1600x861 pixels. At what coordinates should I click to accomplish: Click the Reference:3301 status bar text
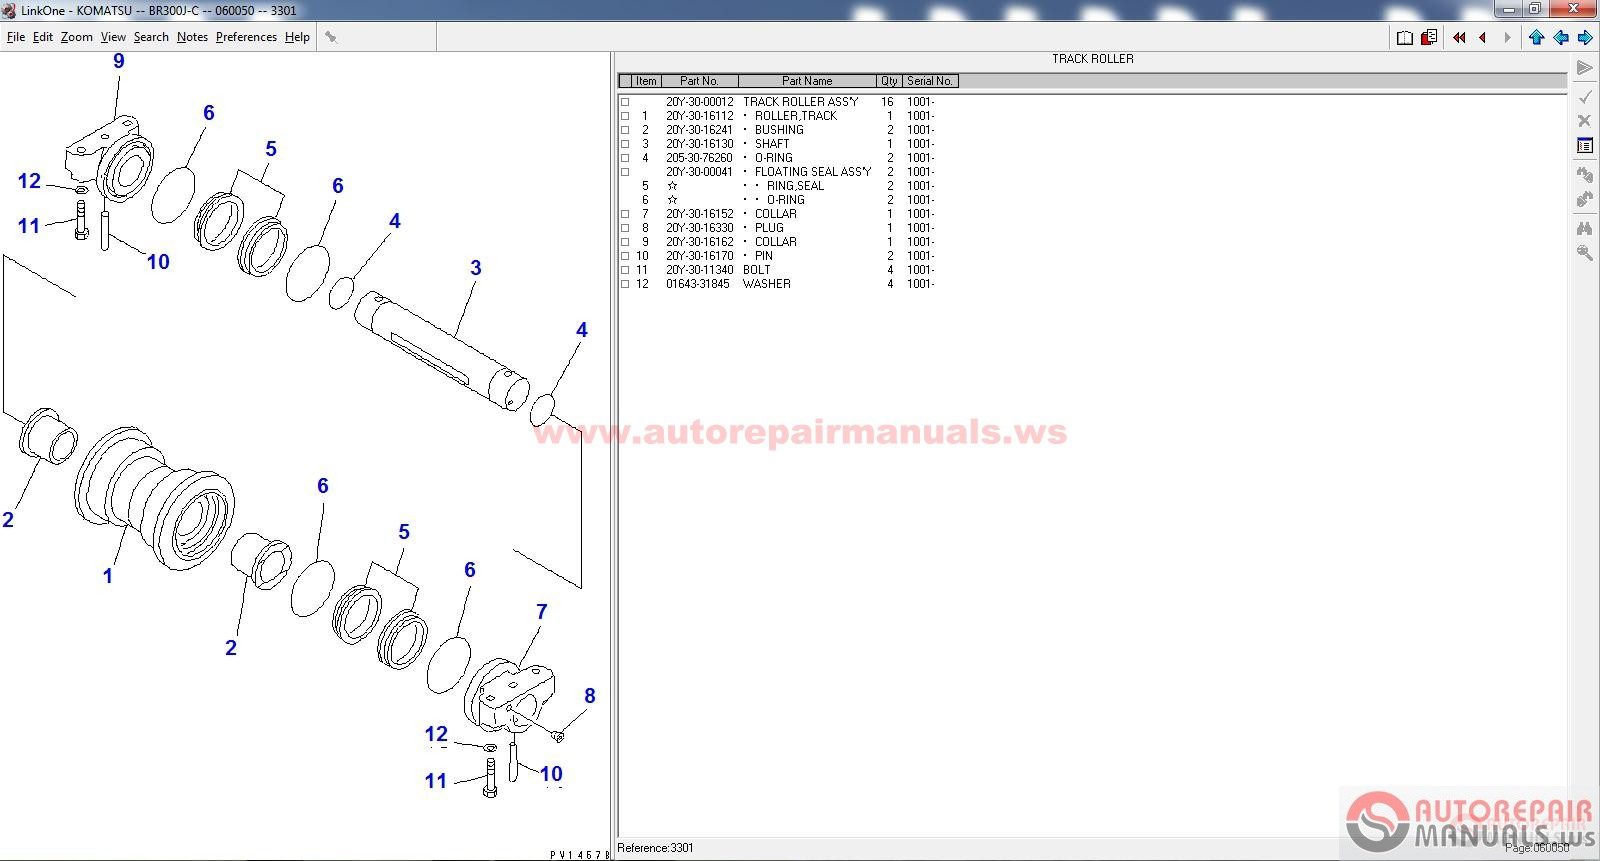(x=655, y=848)
